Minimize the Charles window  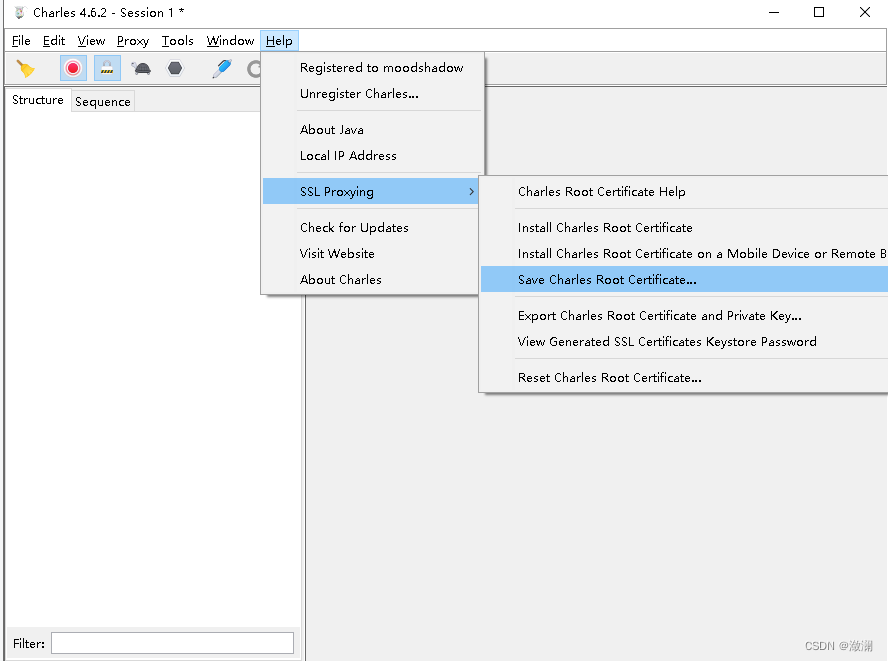tap(774, 12)
